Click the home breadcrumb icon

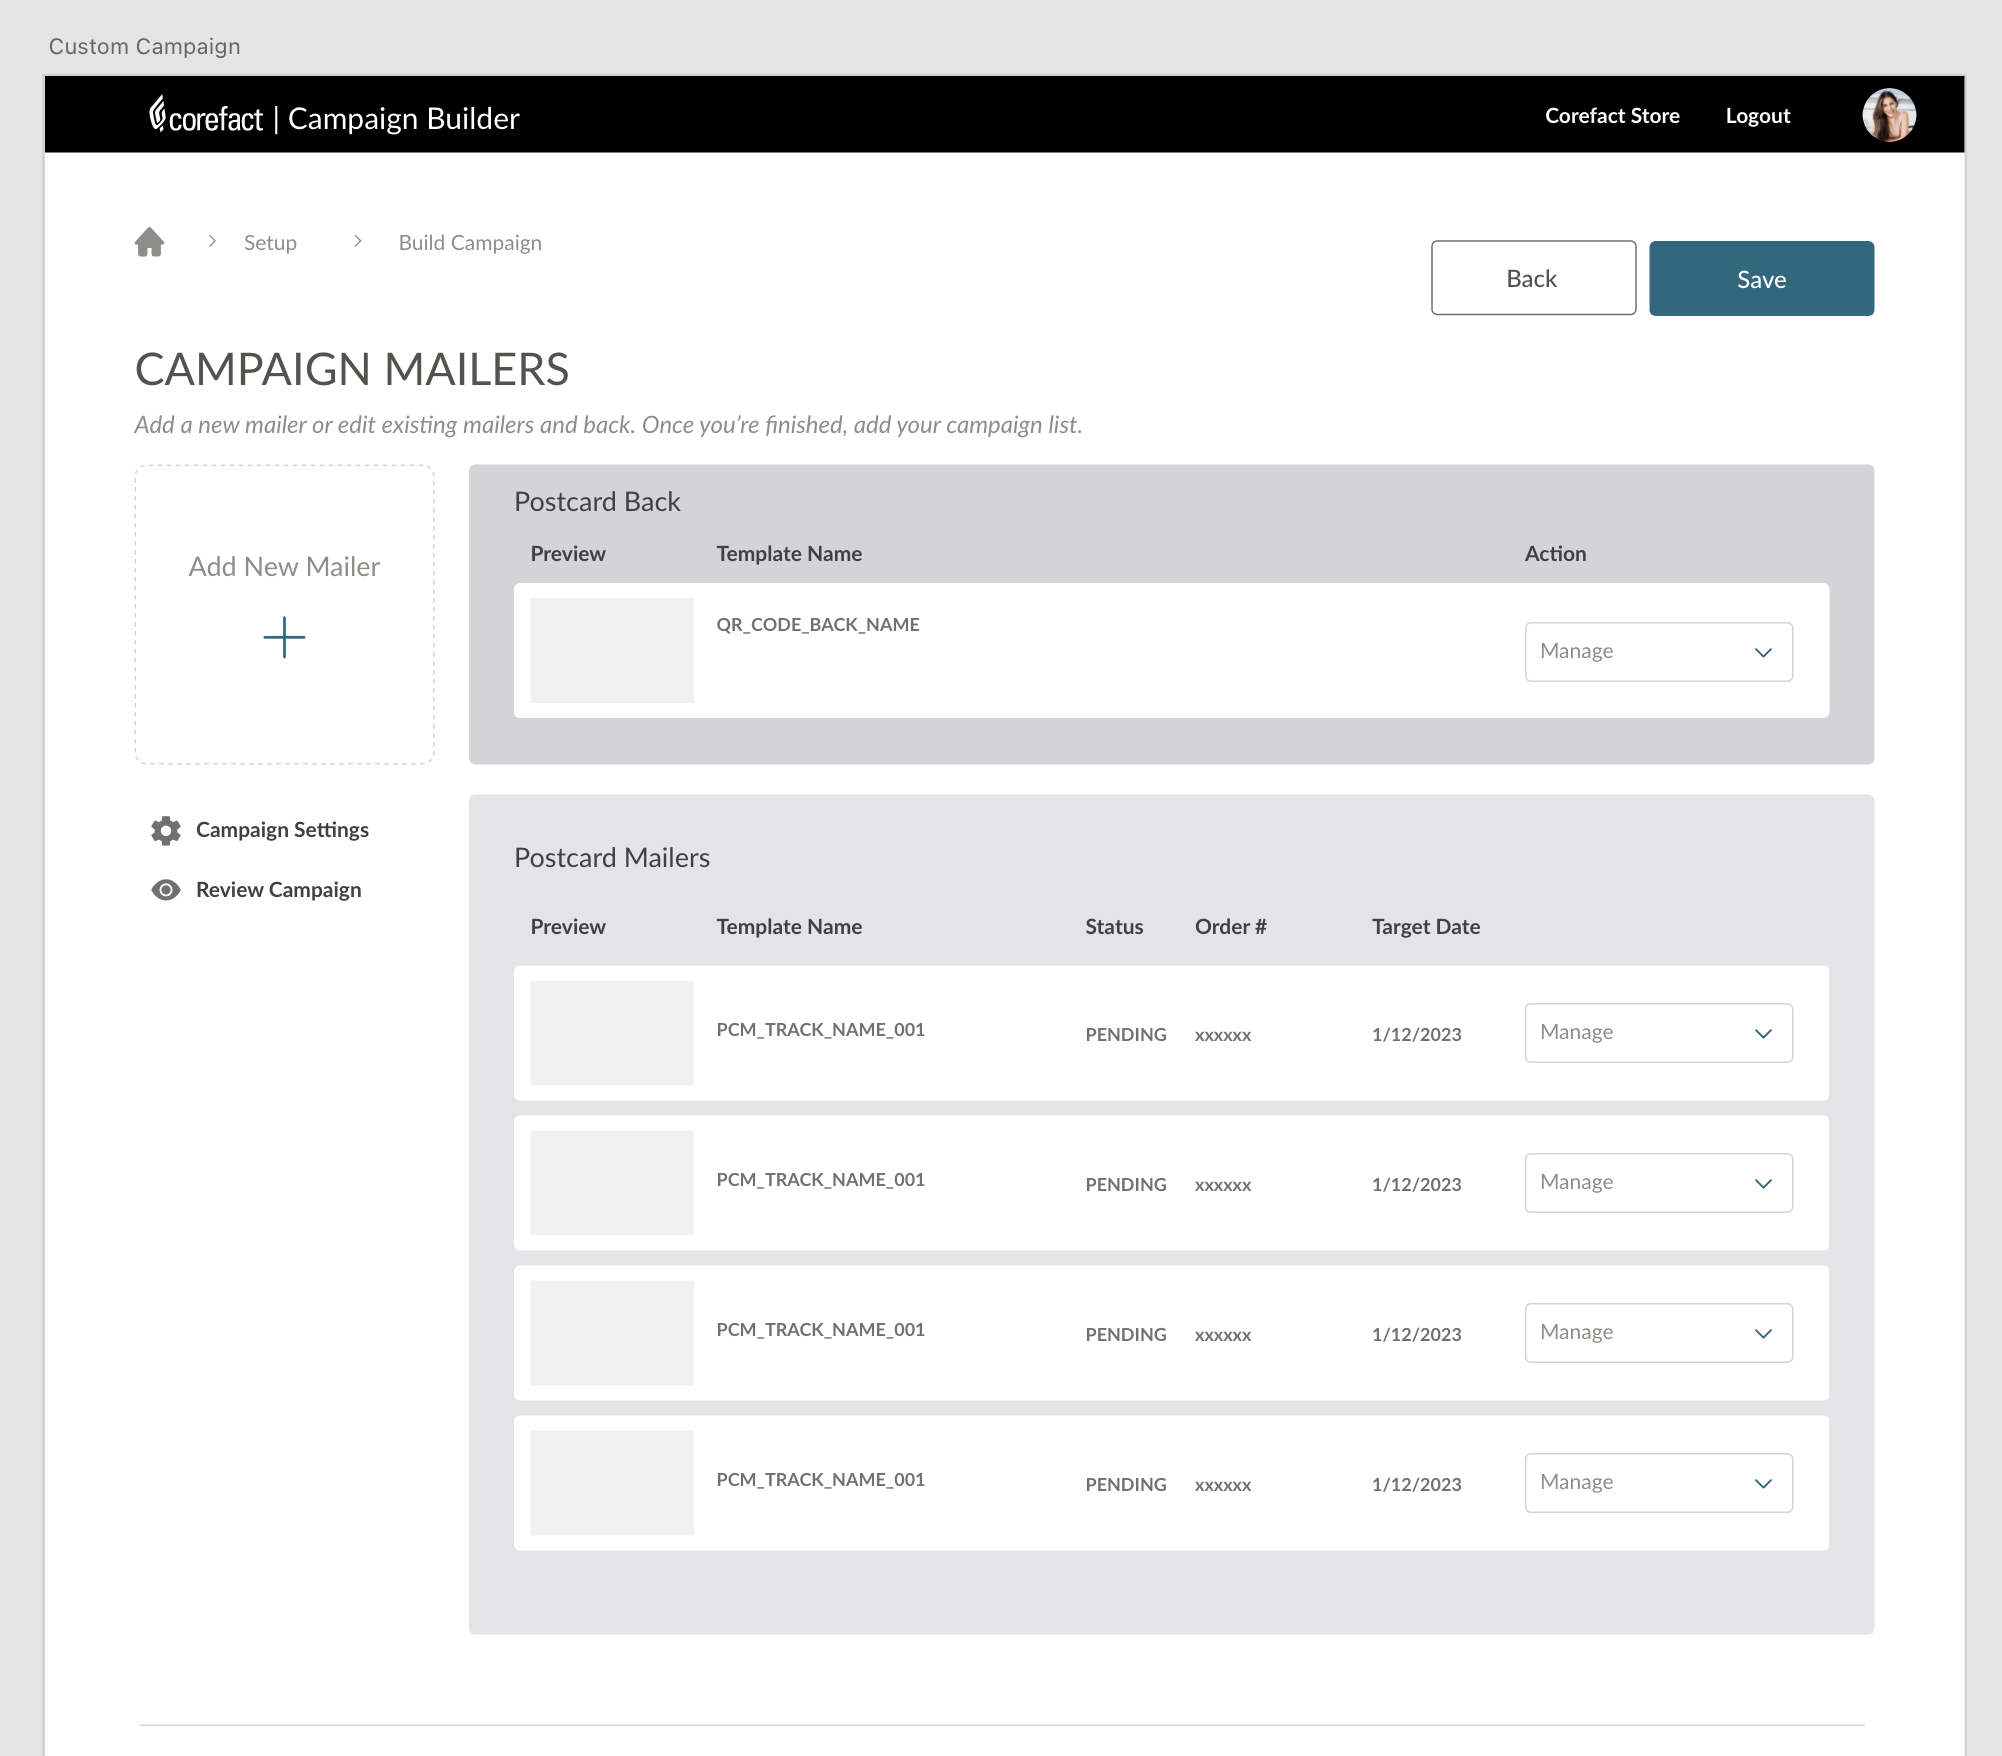[150, 242]
